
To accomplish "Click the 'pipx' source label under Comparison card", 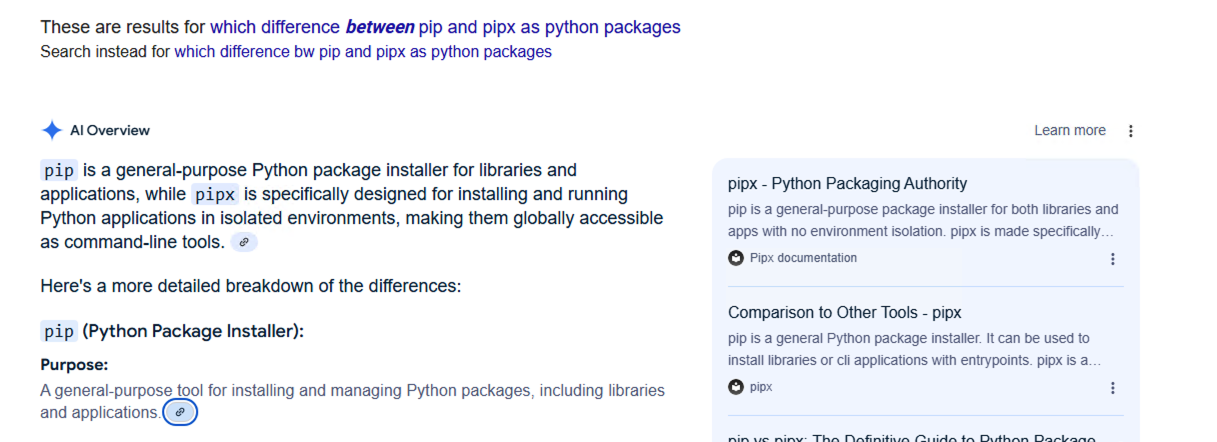I will pos(761,387).
